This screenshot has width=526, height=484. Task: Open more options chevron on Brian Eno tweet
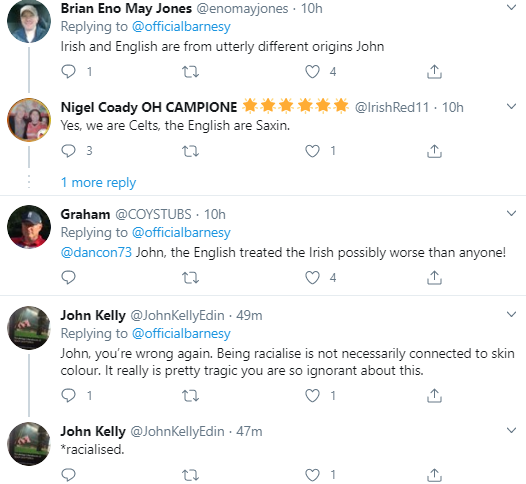pos(511,7)
